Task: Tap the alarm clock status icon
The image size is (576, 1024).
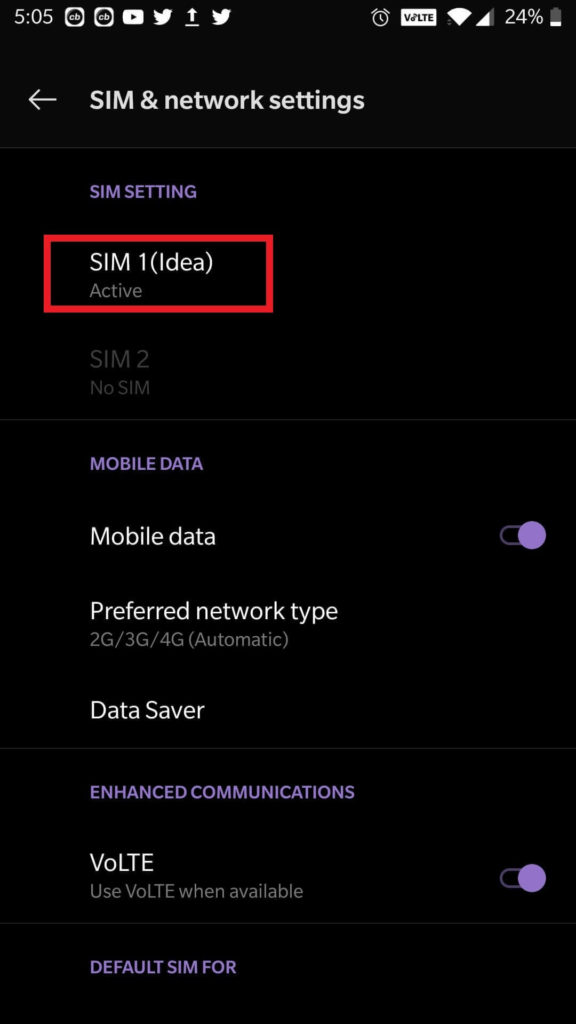Action: (x=380, y=18)
